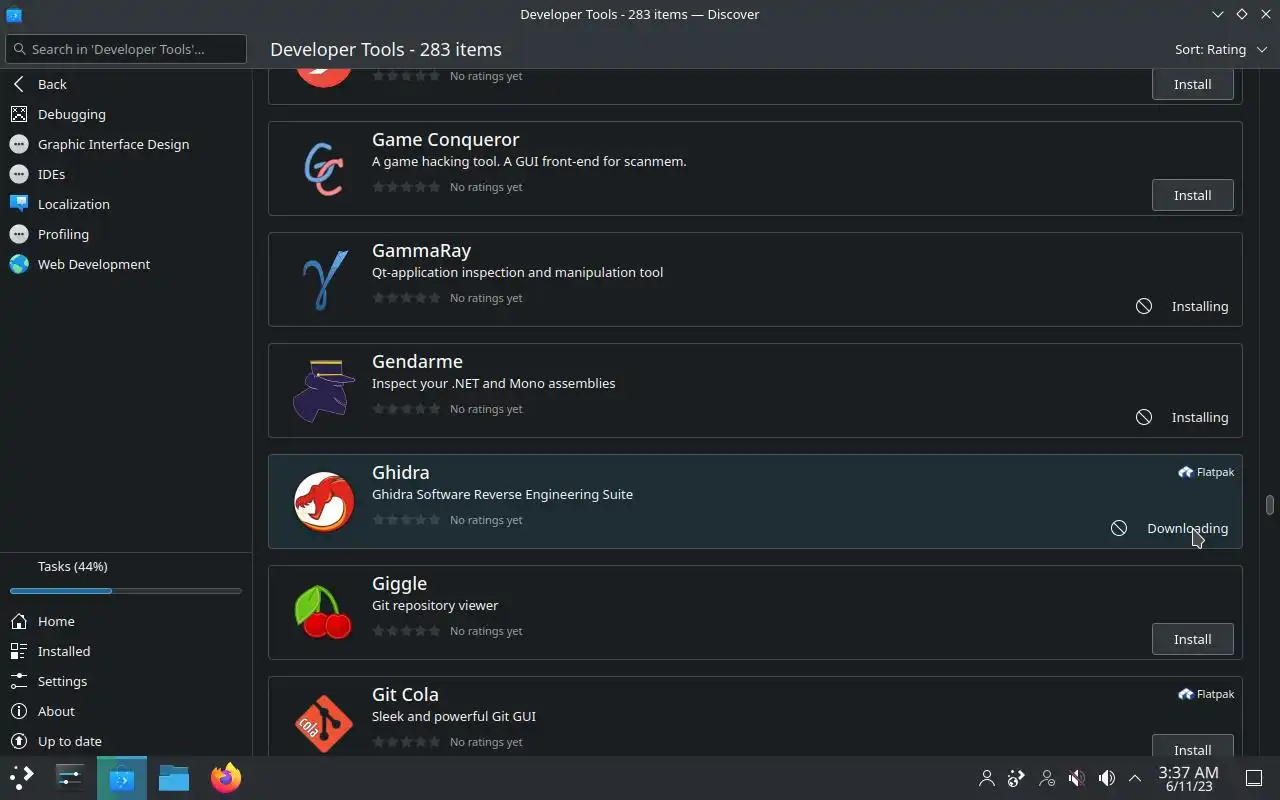Image resolution: width=1280 pixels, height=800 pixels.
Task: Click 'Git repository viewer' description
Action: coord(435,605)
